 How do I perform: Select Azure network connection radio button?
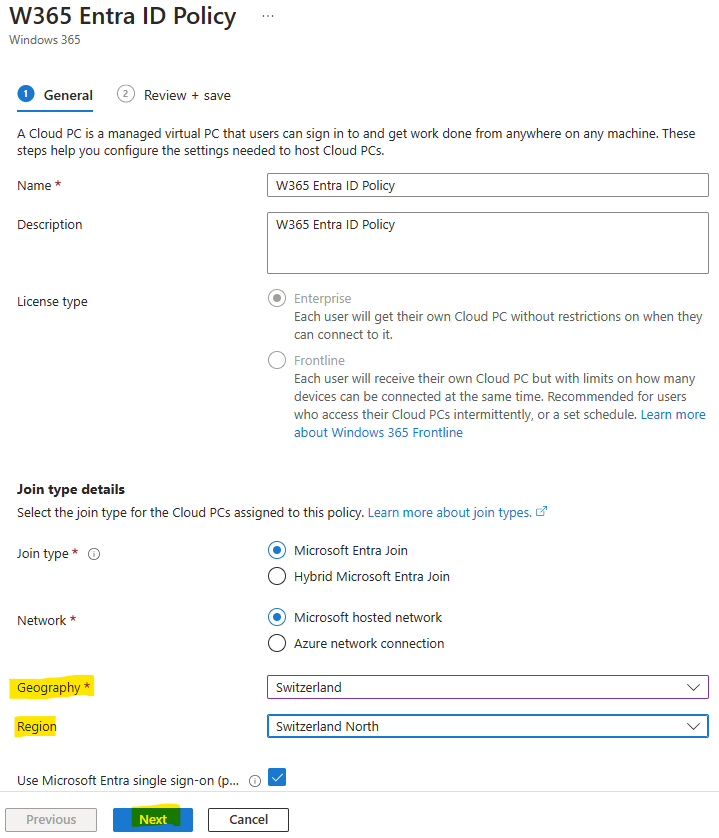click(x=277, y=643)
